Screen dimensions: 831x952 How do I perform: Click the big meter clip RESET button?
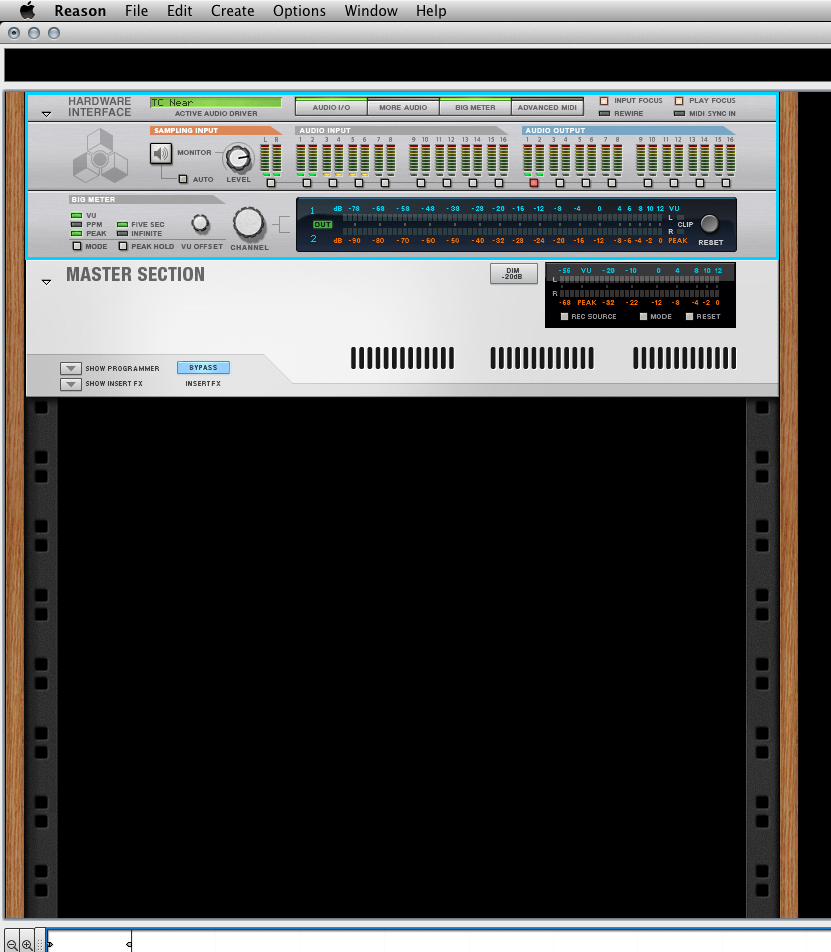coord(709,224)
